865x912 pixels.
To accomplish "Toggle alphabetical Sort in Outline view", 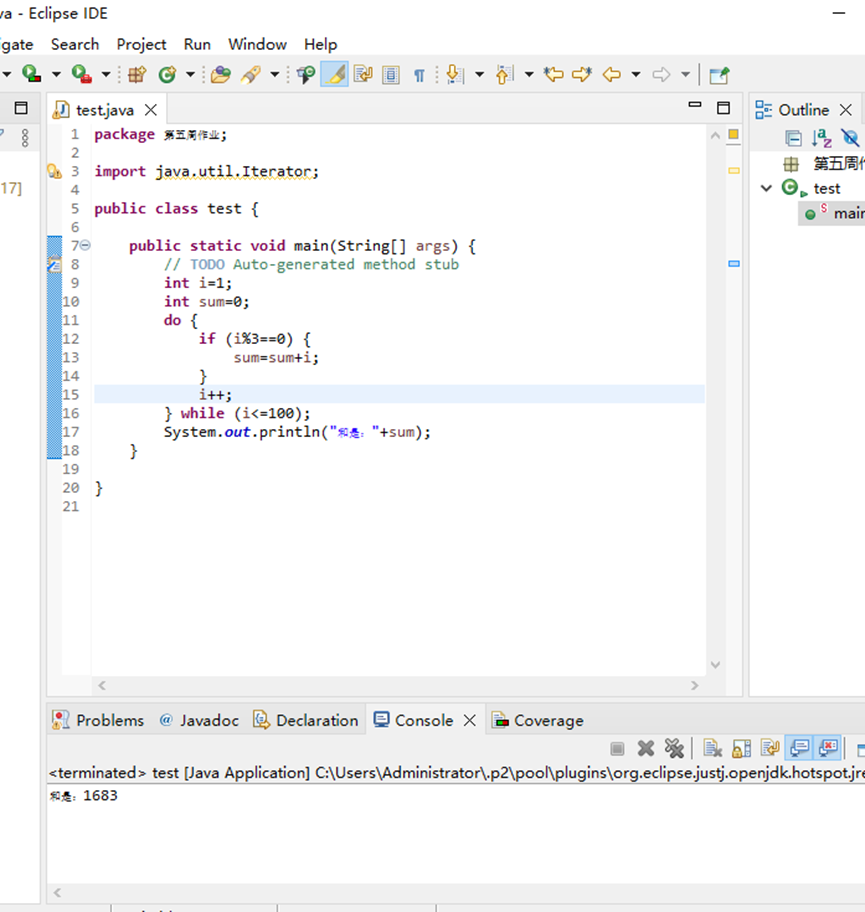I will 821,138.
